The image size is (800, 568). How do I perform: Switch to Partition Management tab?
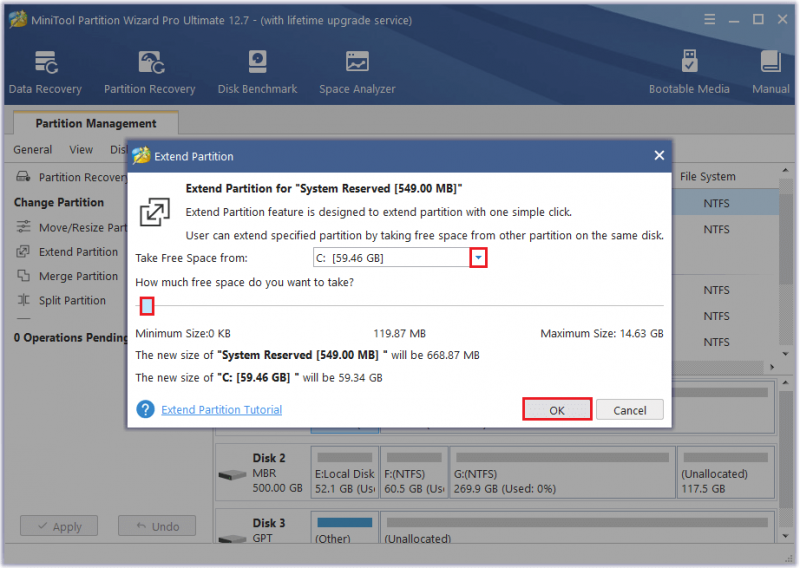pyautogui.click(x=96, y=123)
